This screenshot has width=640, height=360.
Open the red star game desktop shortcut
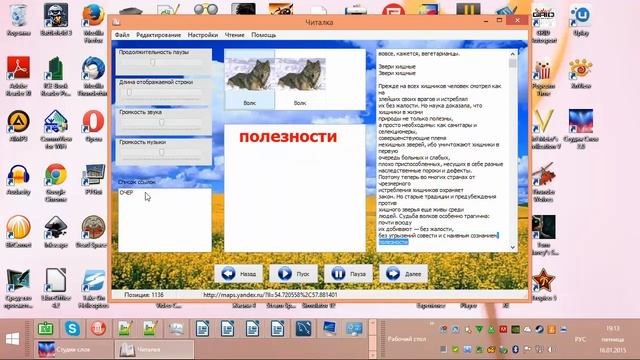(544, 285)
